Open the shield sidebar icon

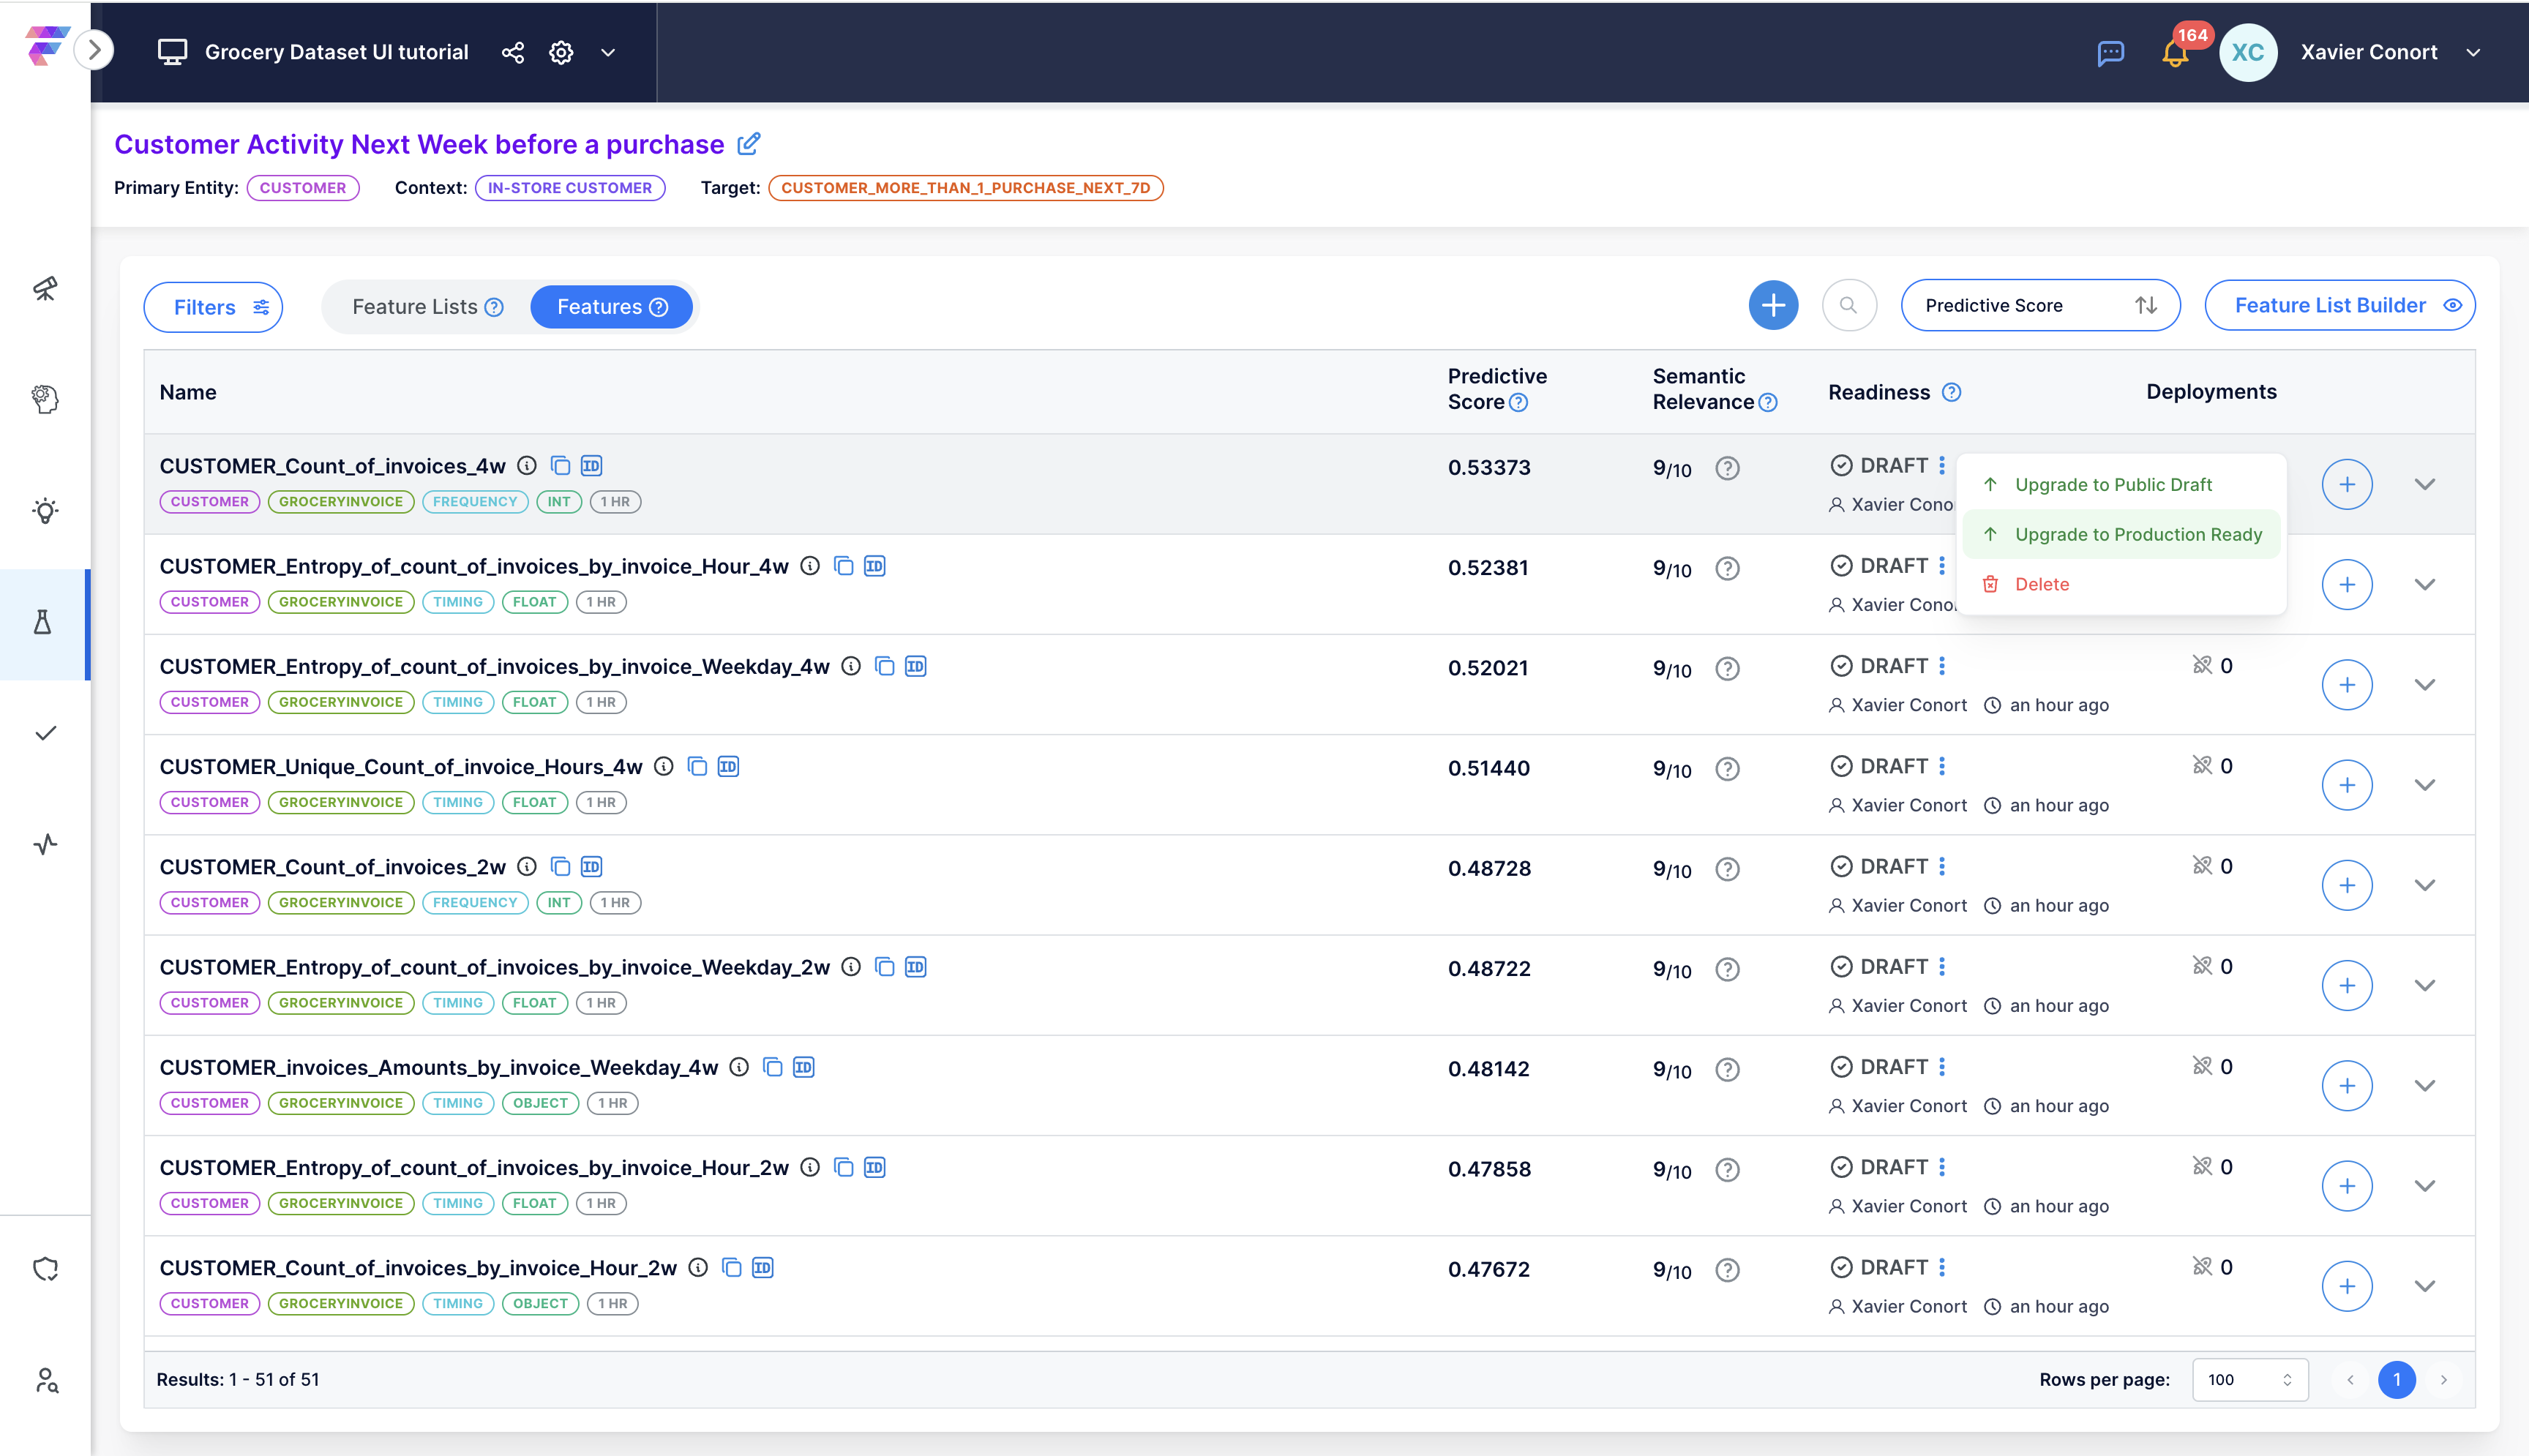(x=45, y=1269)
